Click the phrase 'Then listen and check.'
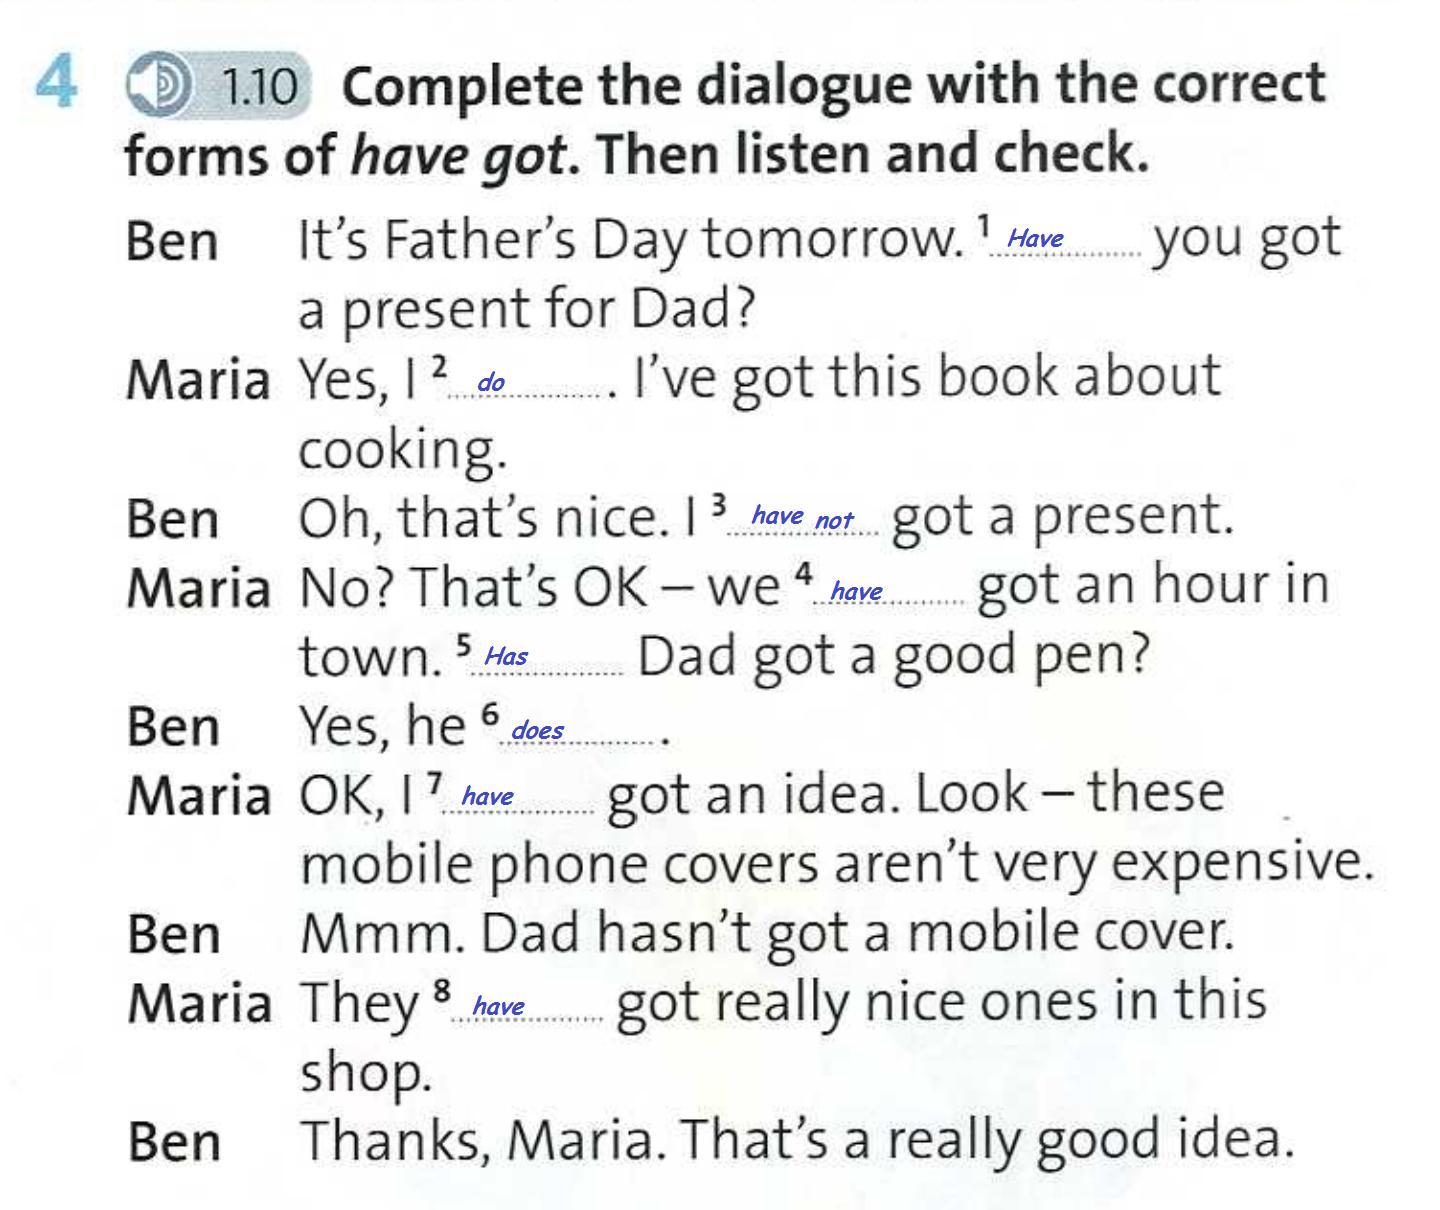The height and width of the screenshot is (1210, 1440). pyautogui.click(x=872, y=155)
